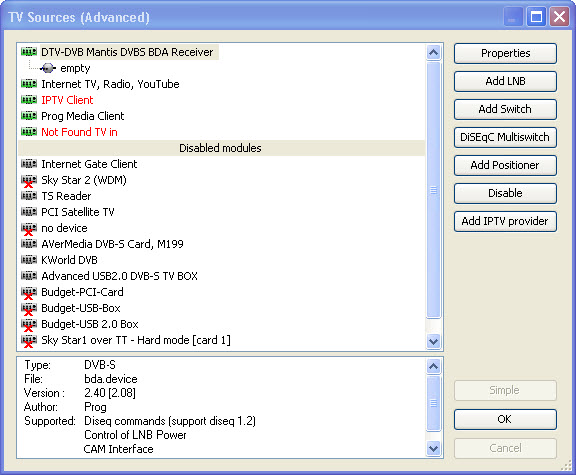Disable the selected module
This screenshot has height=475, width=576.
505,193
